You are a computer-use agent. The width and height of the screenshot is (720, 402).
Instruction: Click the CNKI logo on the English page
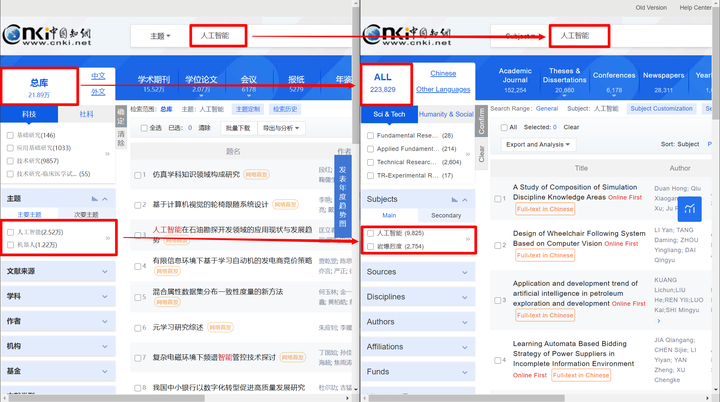(407, 35)
